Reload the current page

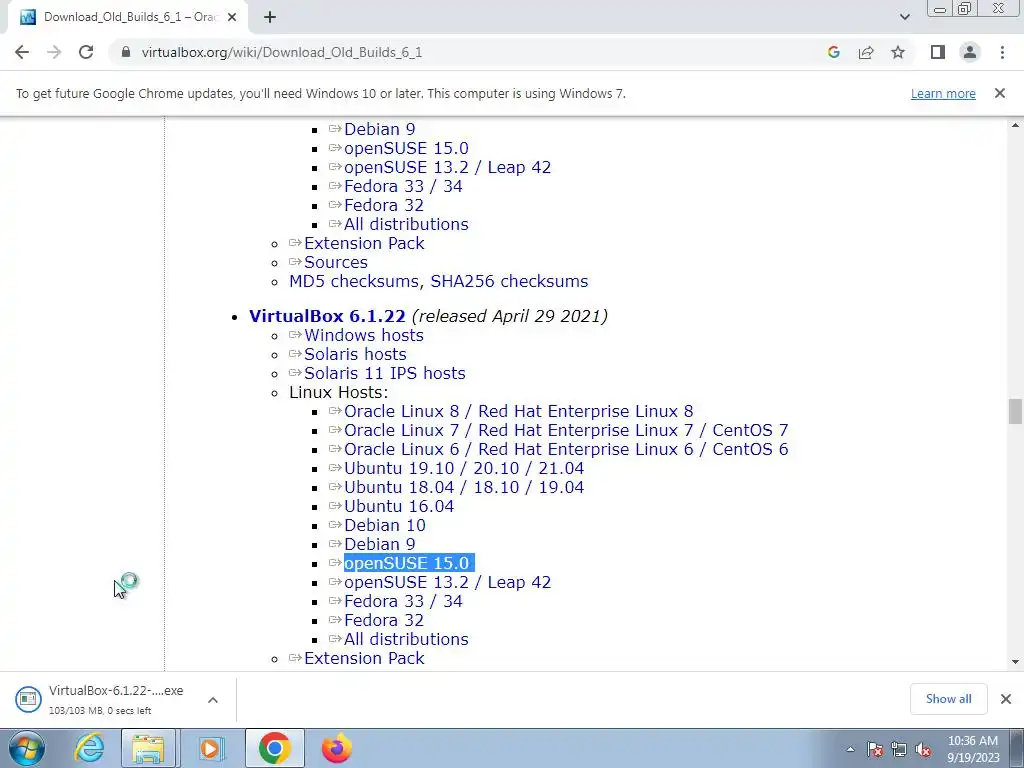point(86,52)
